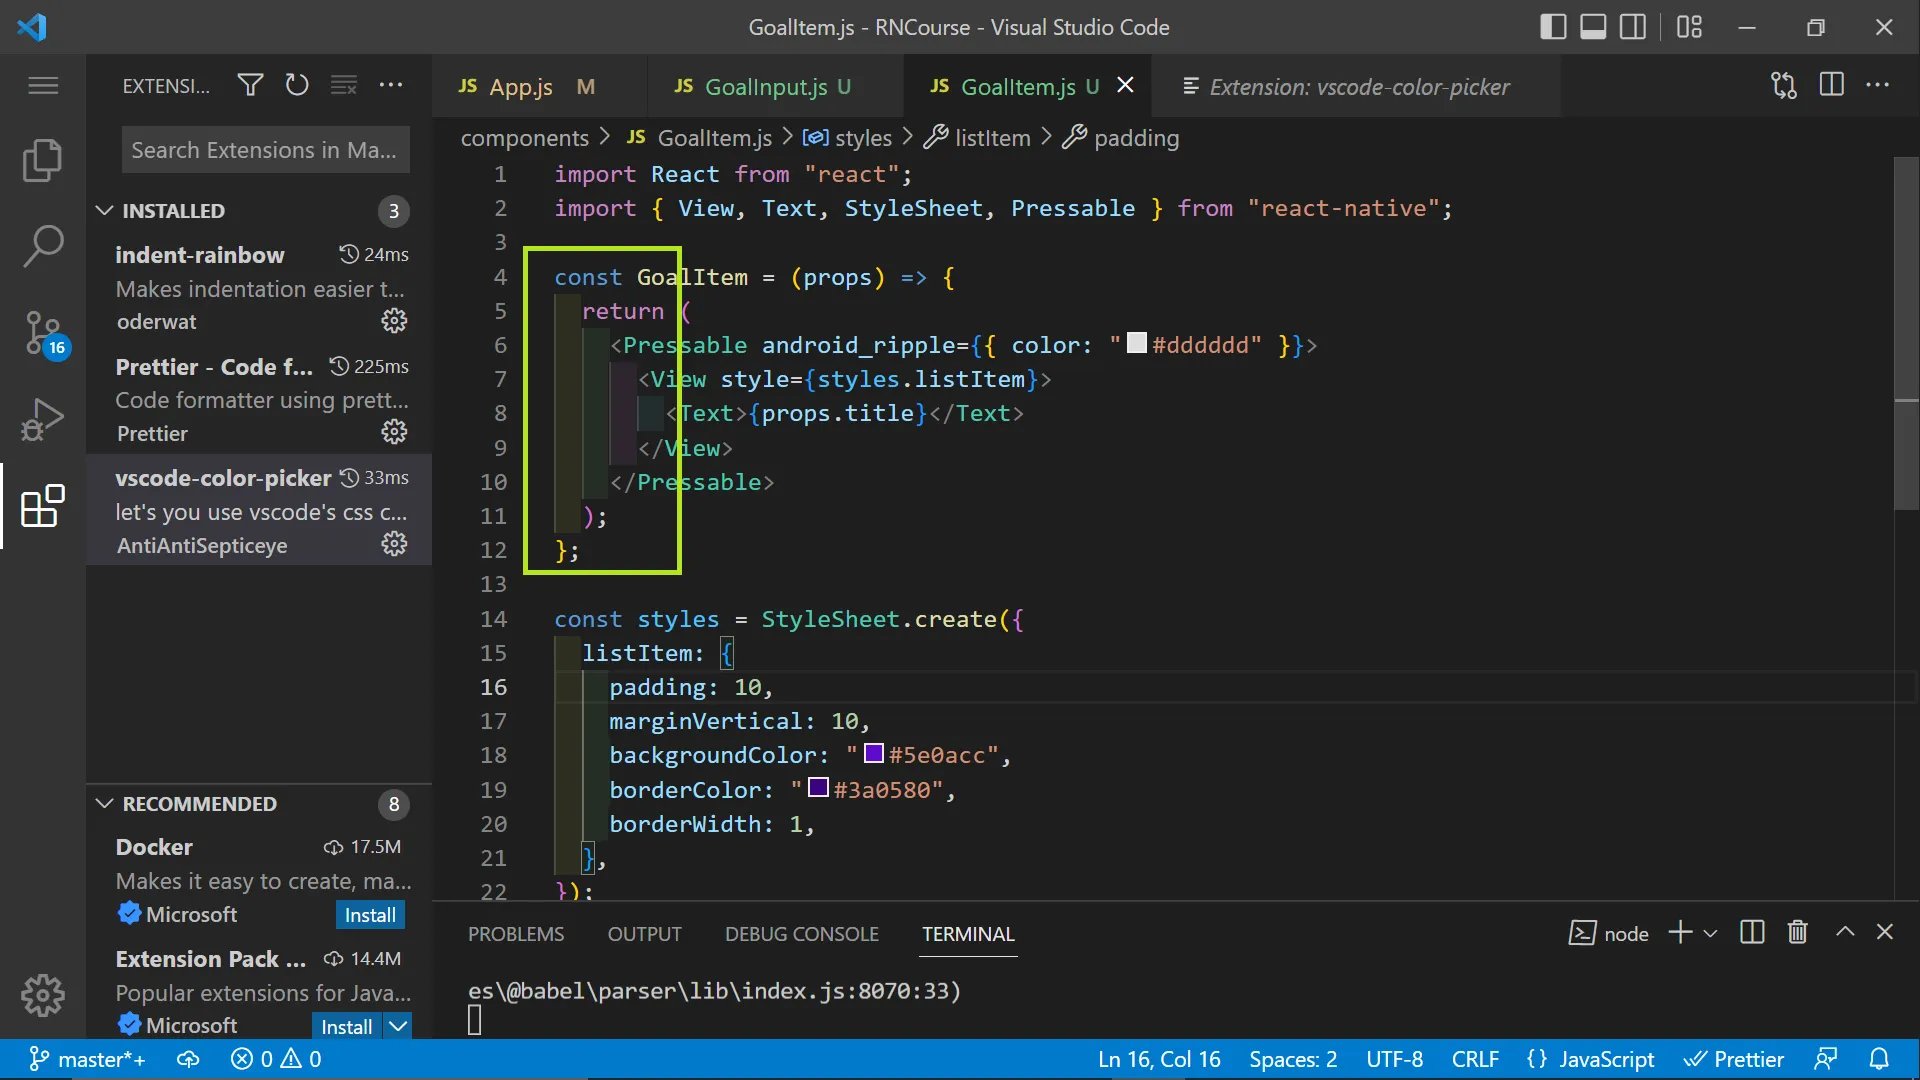Screen dimensions: 1920x1080
Task: Collapse the INSTALLED extensions section
Action: 104,211
